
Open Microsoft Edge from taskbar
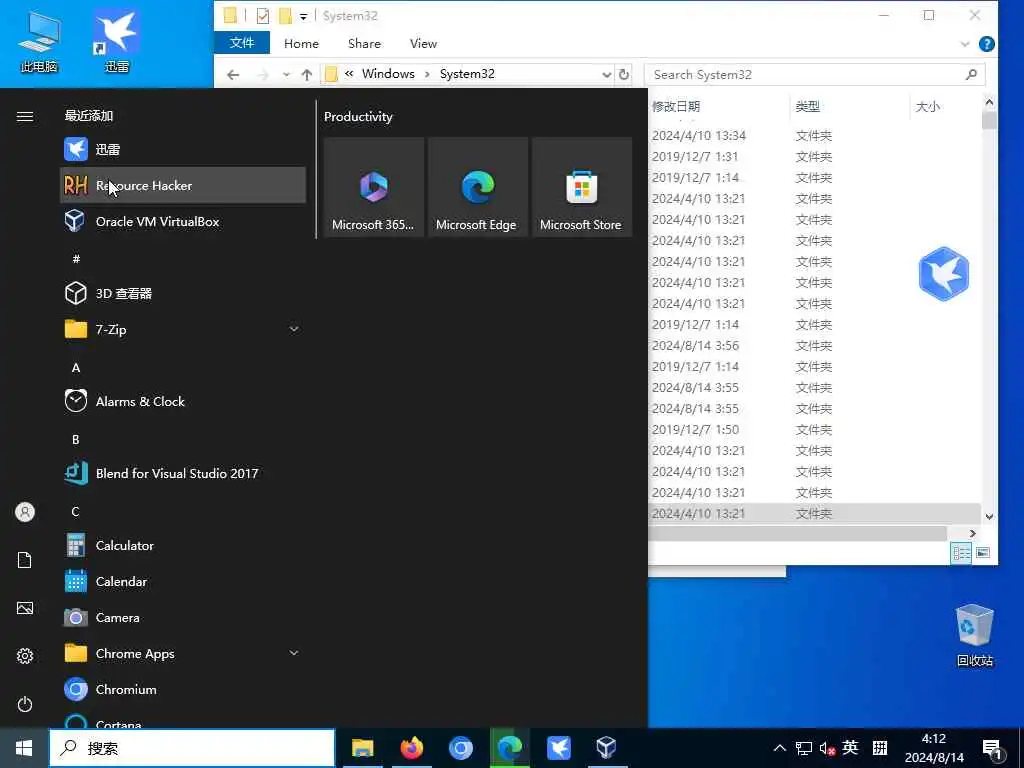(x=509, y=748)
